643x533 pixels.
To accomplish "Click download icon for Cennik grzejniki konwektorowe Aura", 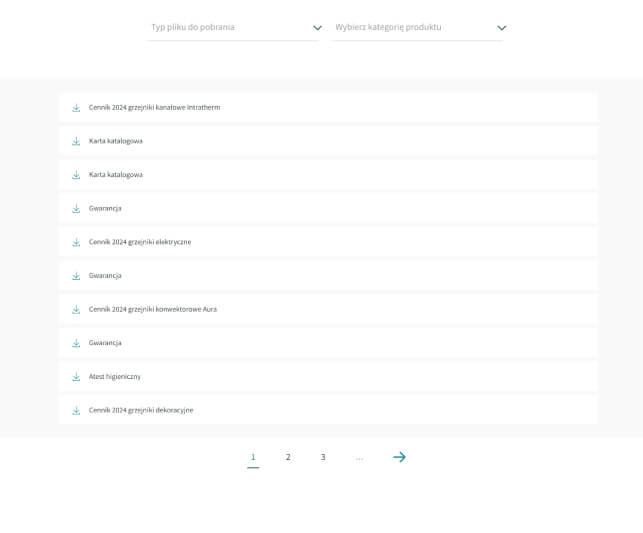I will (76, 310).
